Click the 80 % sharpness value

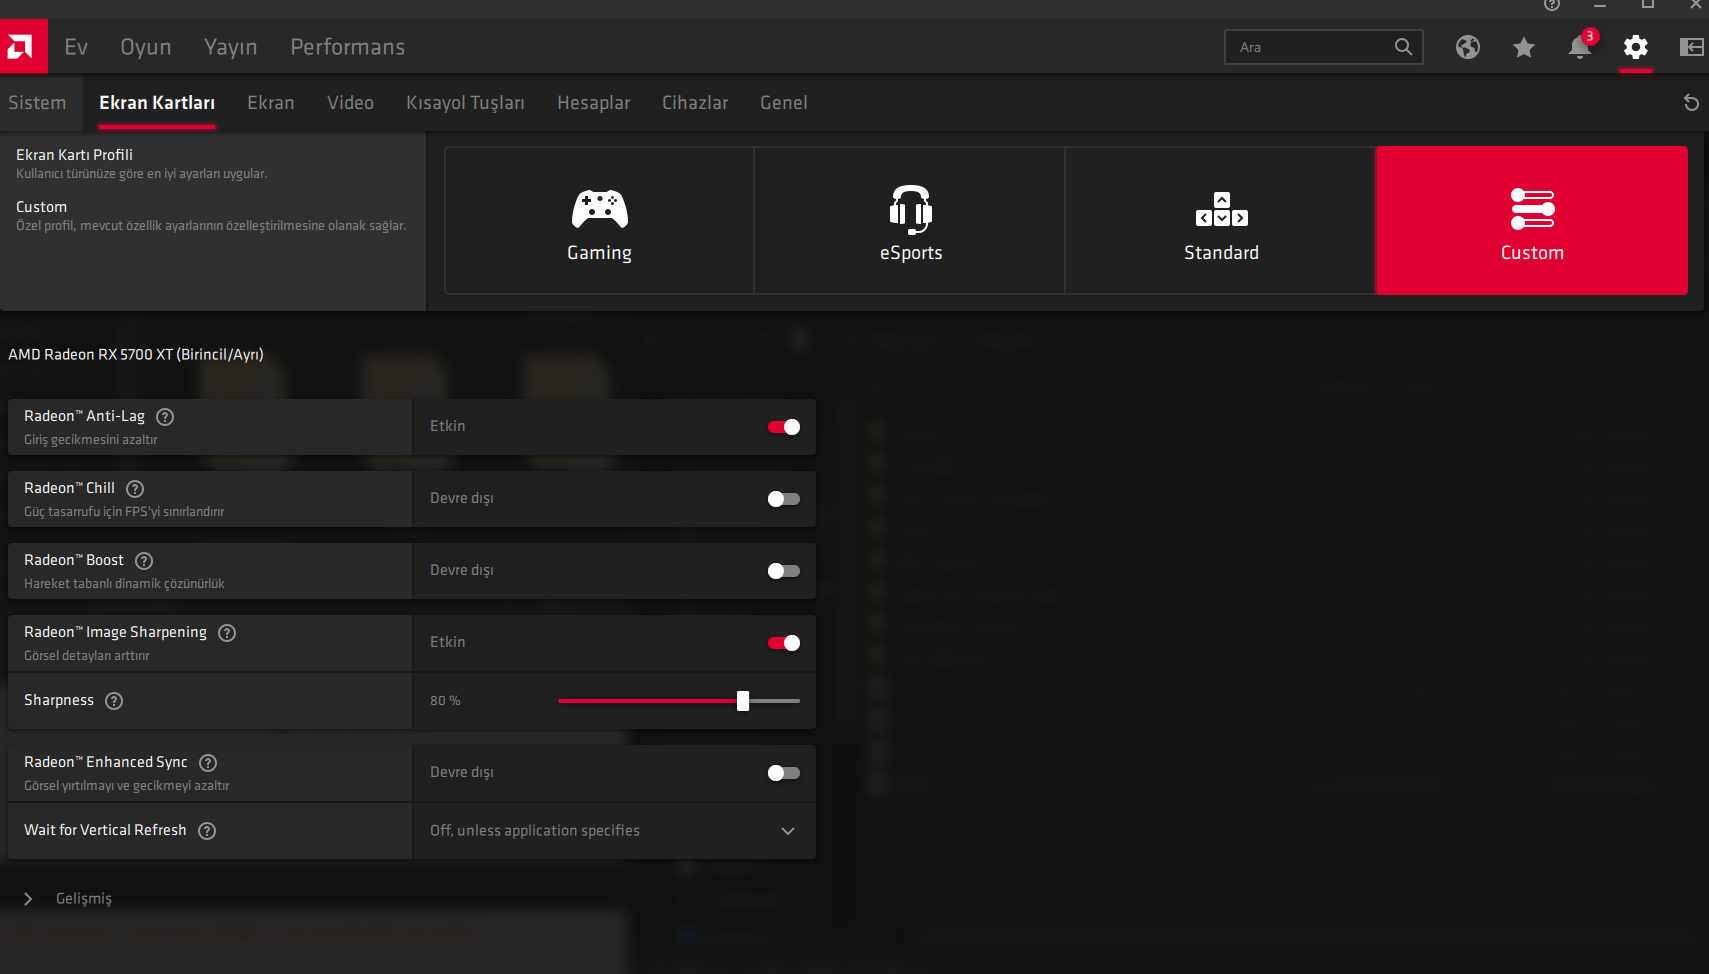445,701
